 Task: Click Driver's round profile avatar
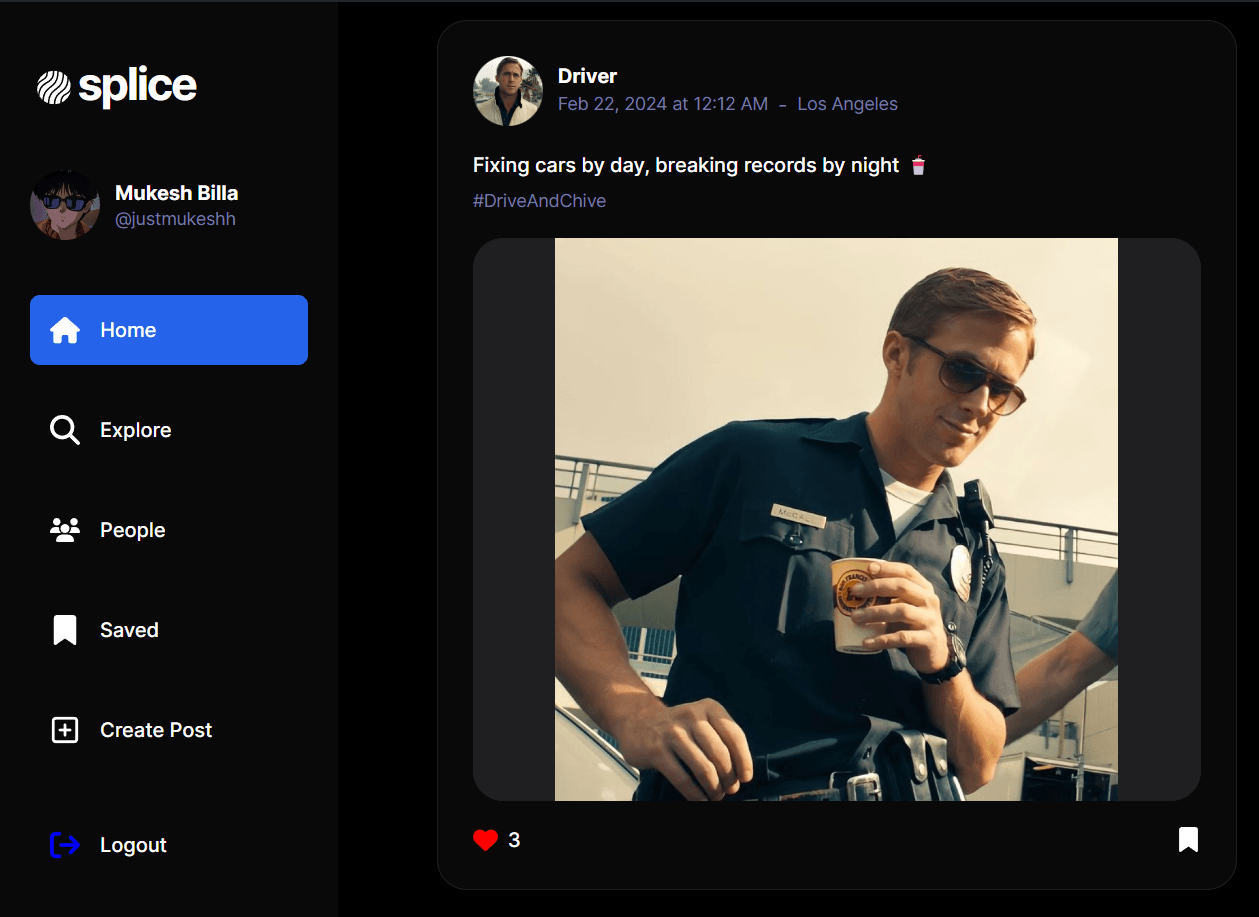pos(508,91)
